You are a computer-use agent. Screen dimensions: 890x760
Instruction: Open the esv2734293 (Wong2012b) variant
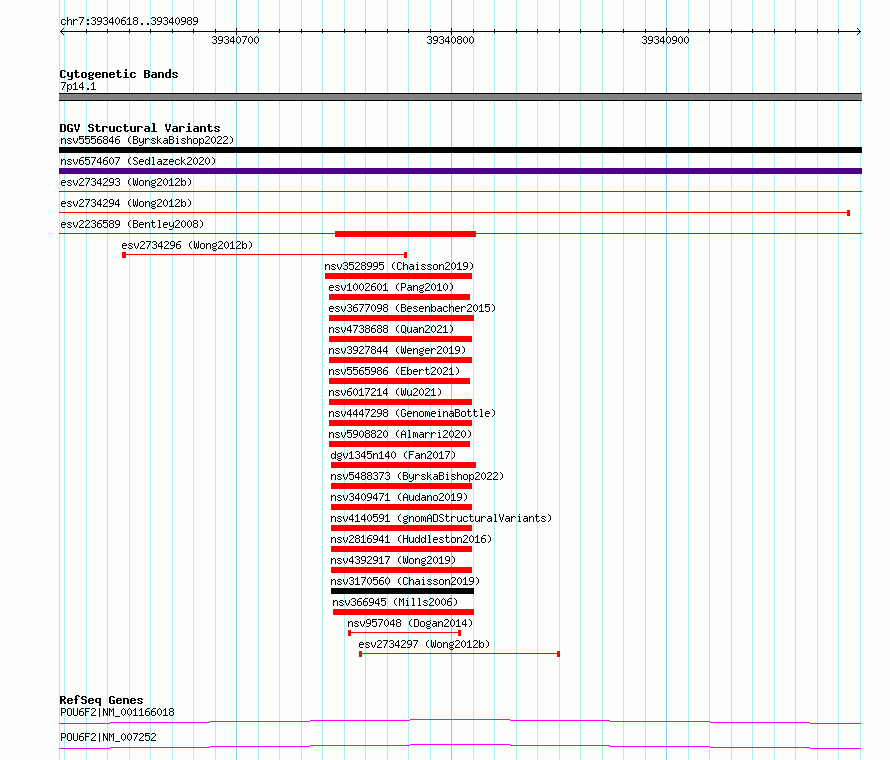126,182
